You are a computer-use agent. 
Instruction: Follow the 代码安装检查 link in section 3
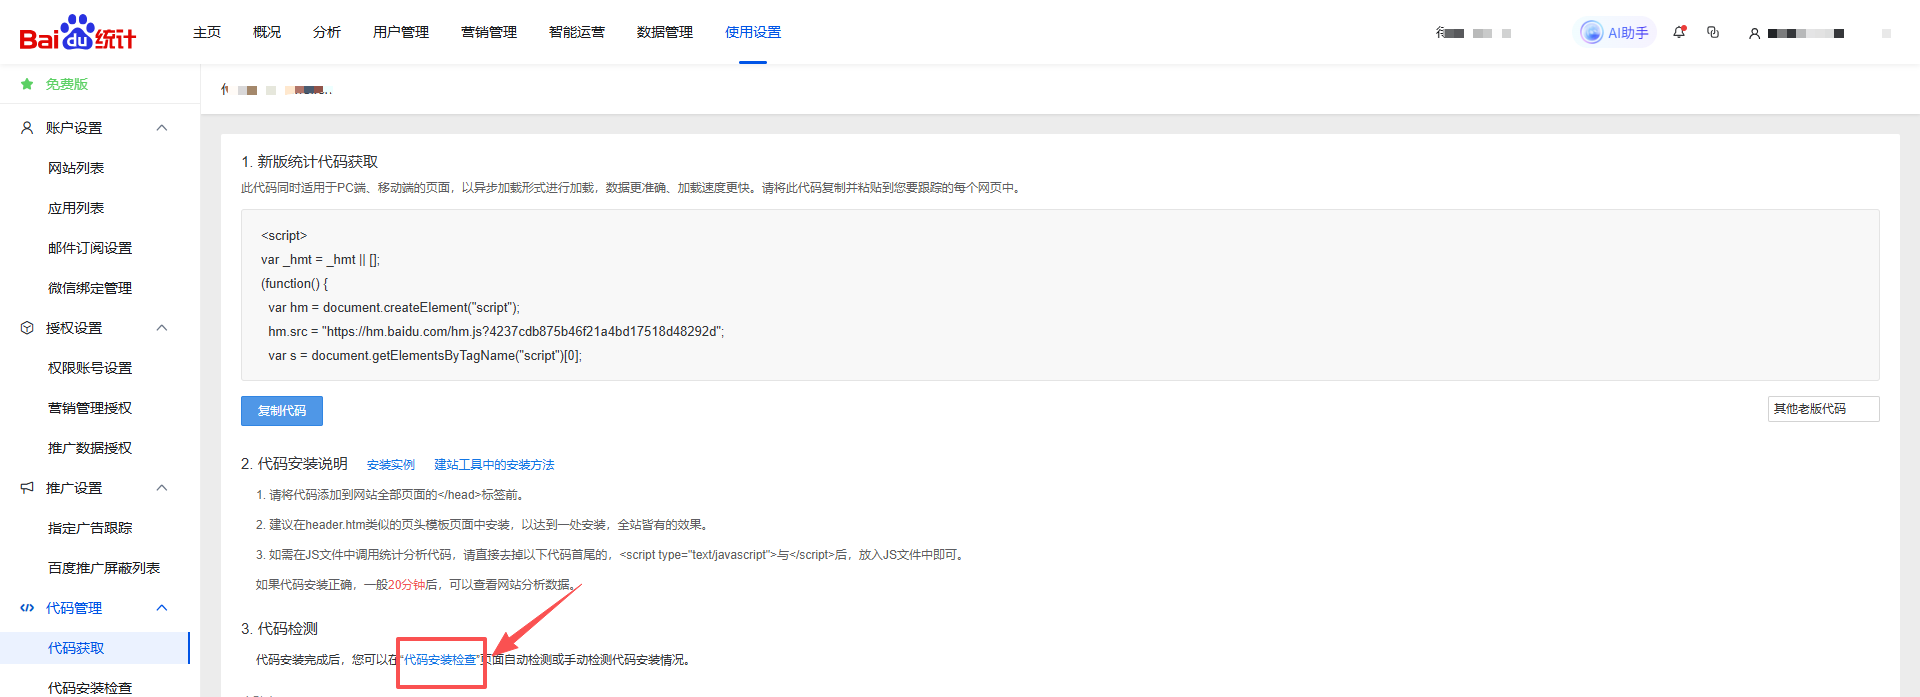440,660
